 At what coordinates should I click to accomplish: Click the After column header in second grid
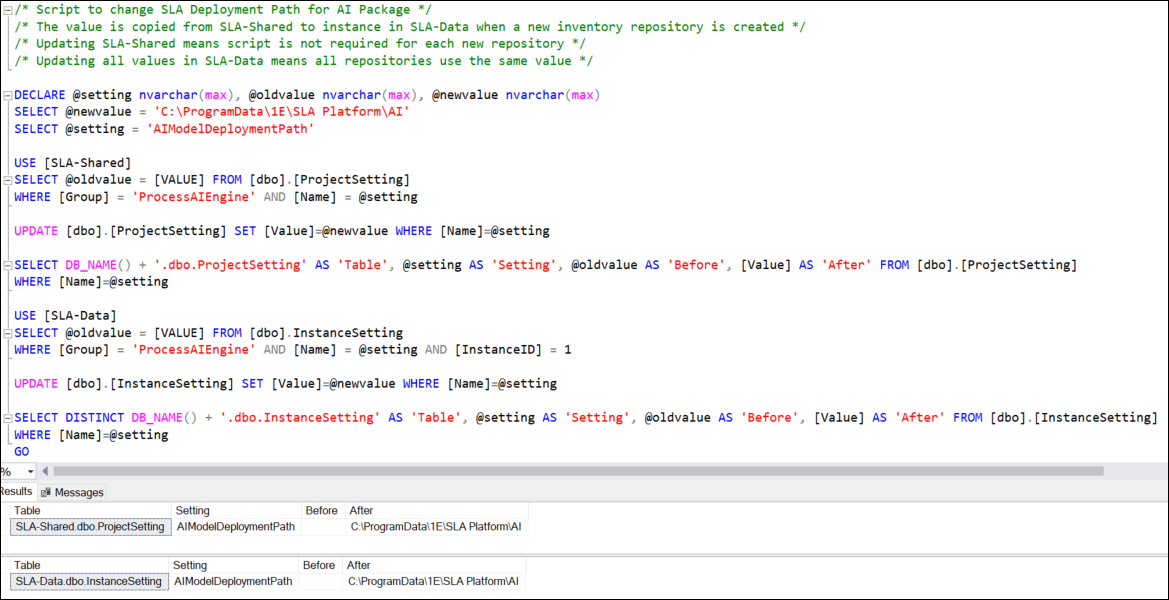point(359,565)
